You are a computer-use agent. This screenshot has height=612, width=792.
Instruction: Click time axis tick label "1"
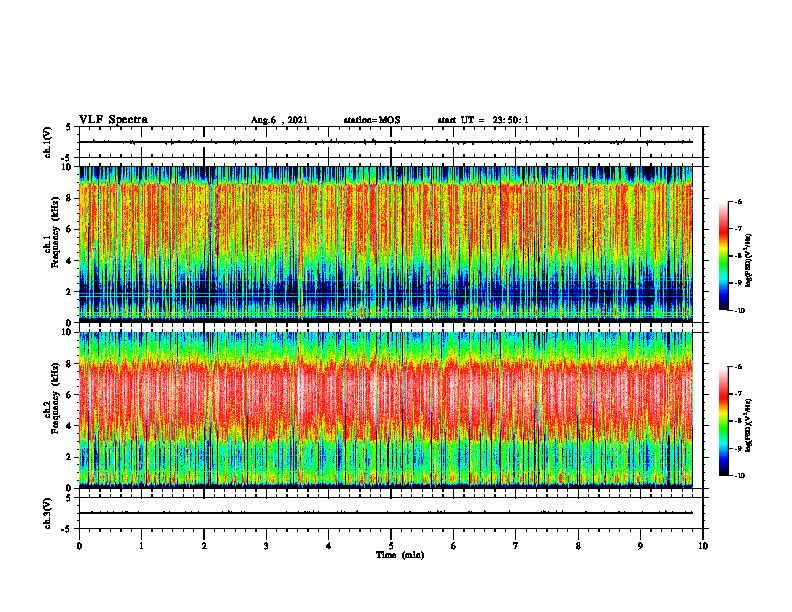coord(141,546)
